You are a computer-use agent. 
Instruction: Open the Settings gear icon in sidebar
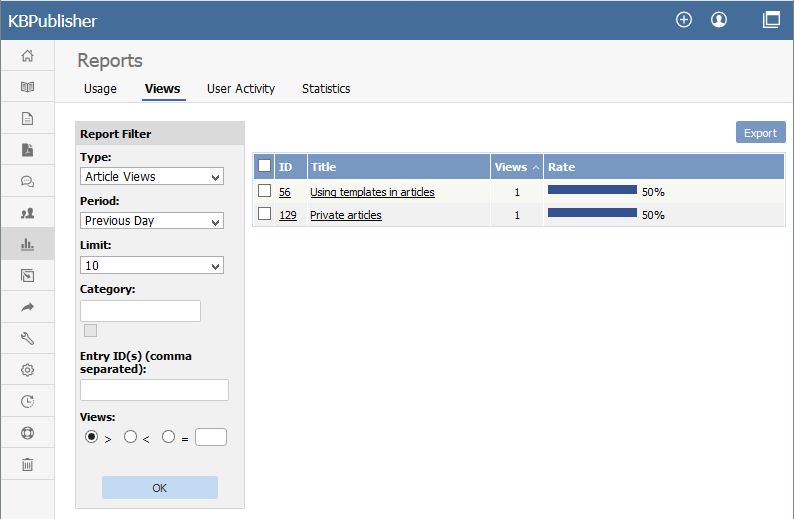pos(27,370)
